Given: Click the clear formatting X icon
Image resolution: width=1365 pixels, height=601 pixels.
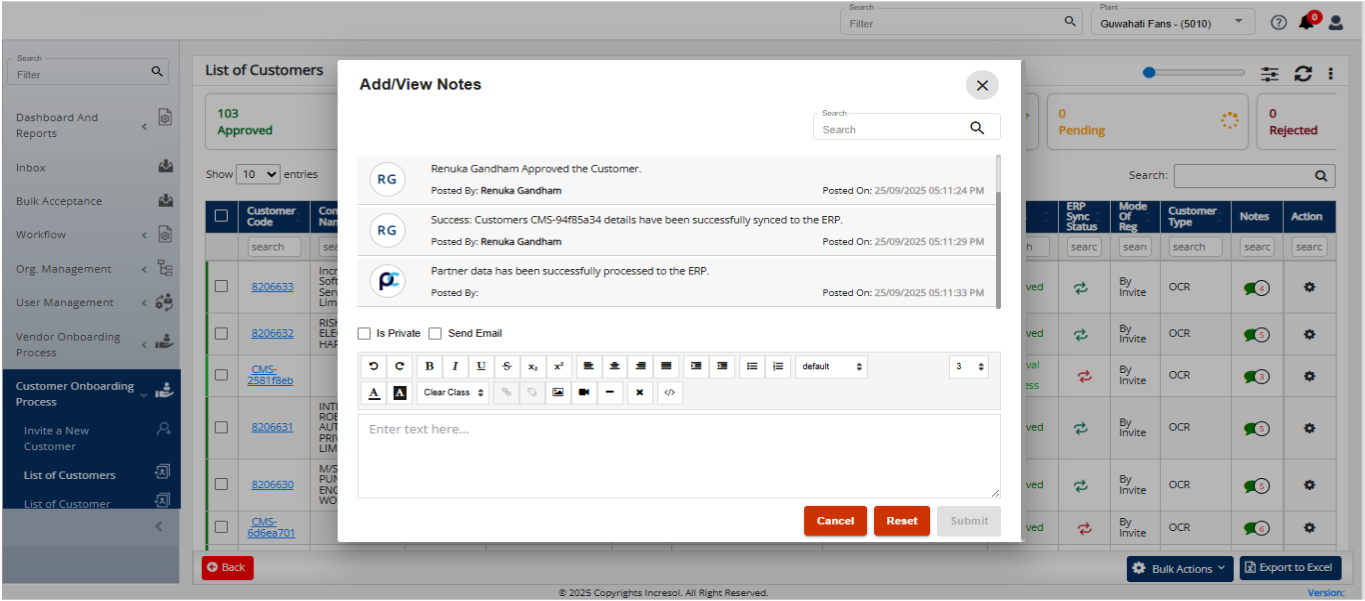Looking at the screenshot, I should click(x=640, y=393).
